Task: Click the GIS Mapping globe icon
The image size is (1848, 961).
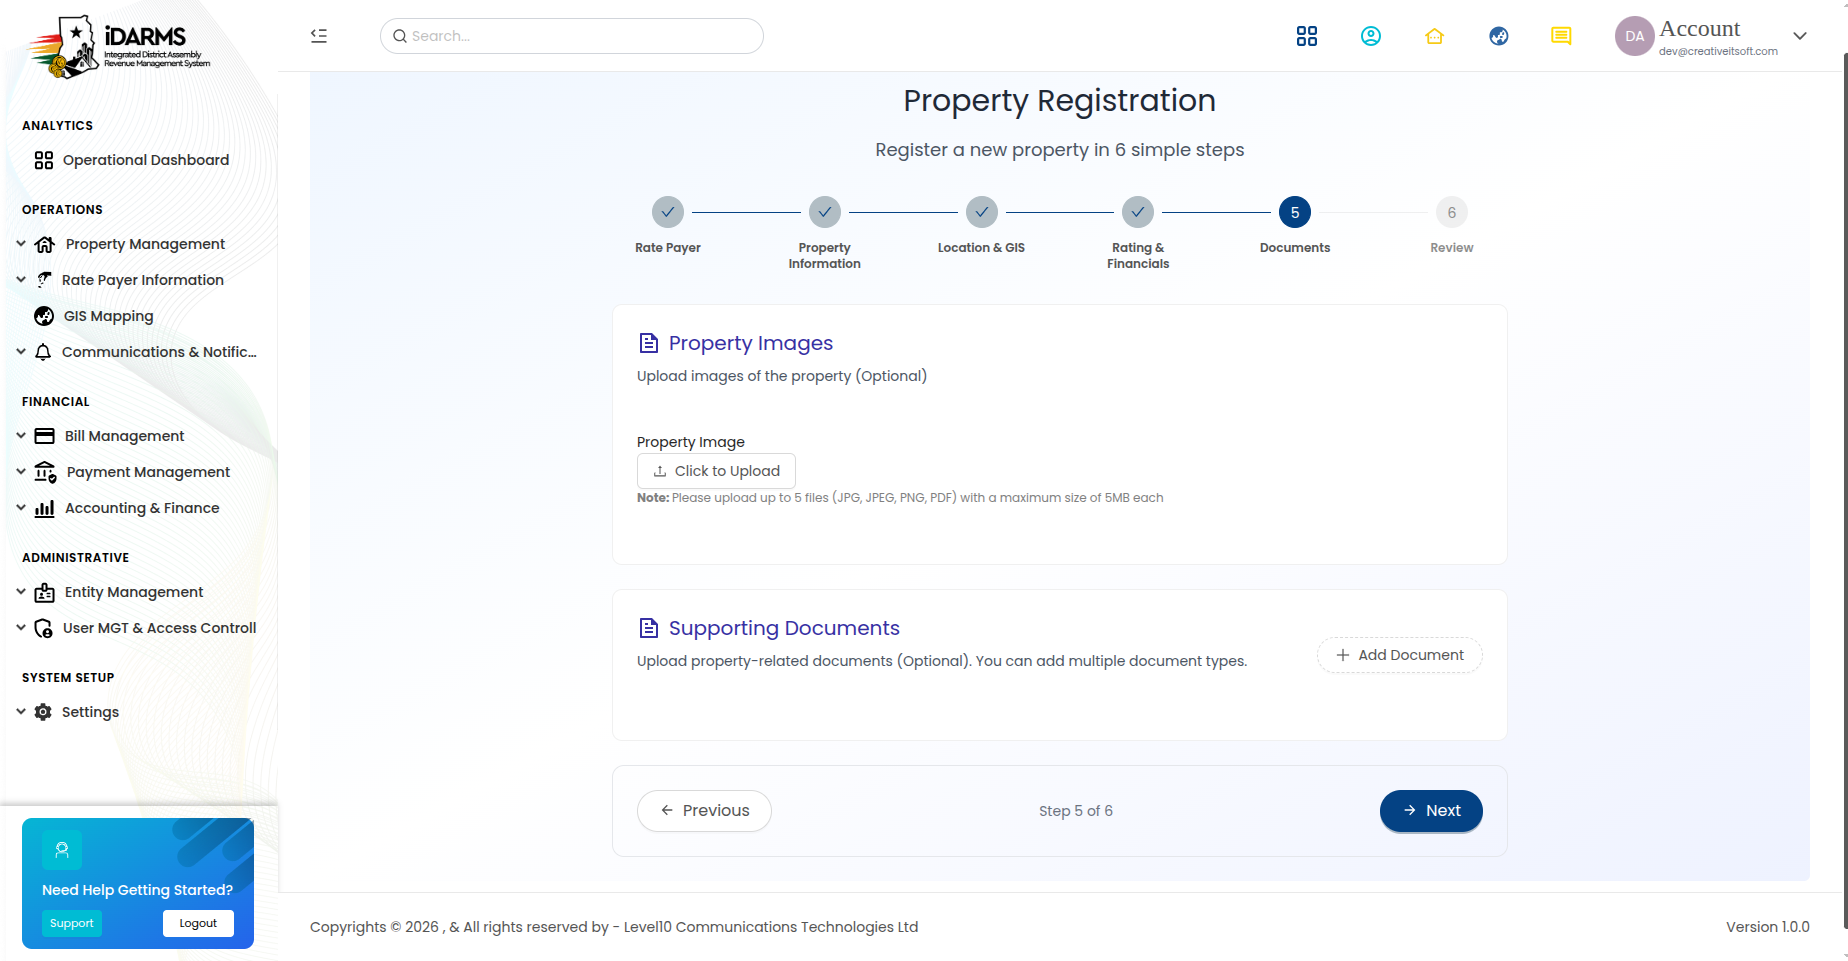Action: 44,316
